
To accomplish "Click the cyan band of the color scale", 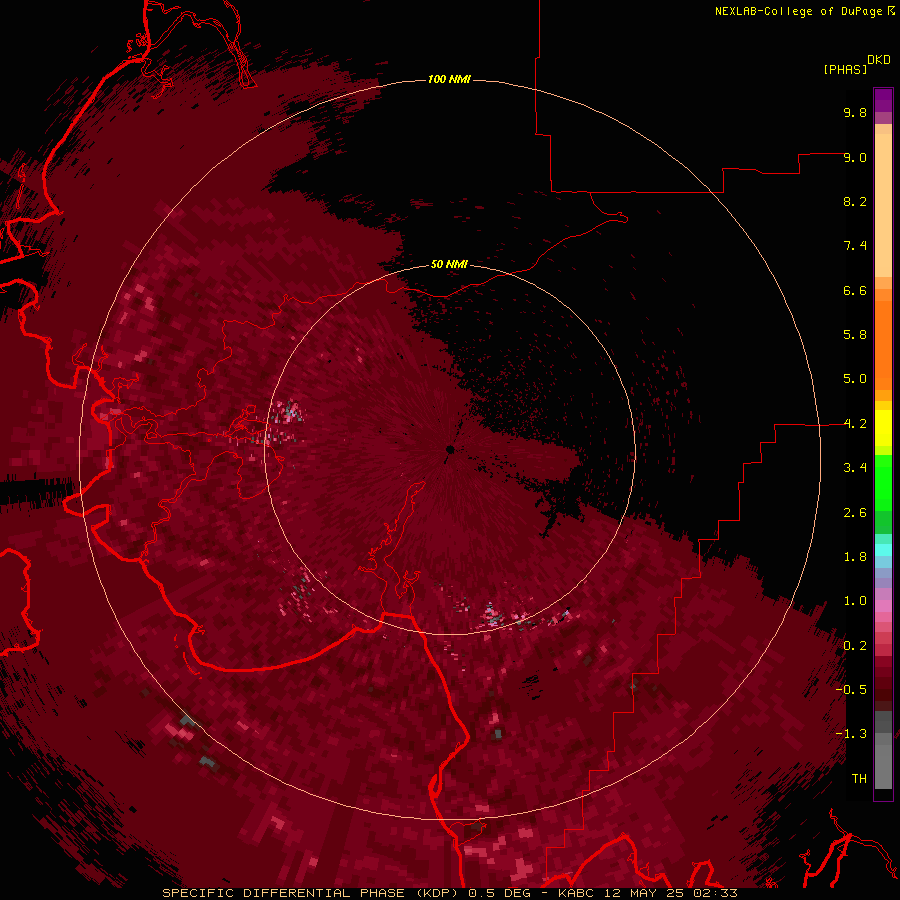I will coord(883,549).
